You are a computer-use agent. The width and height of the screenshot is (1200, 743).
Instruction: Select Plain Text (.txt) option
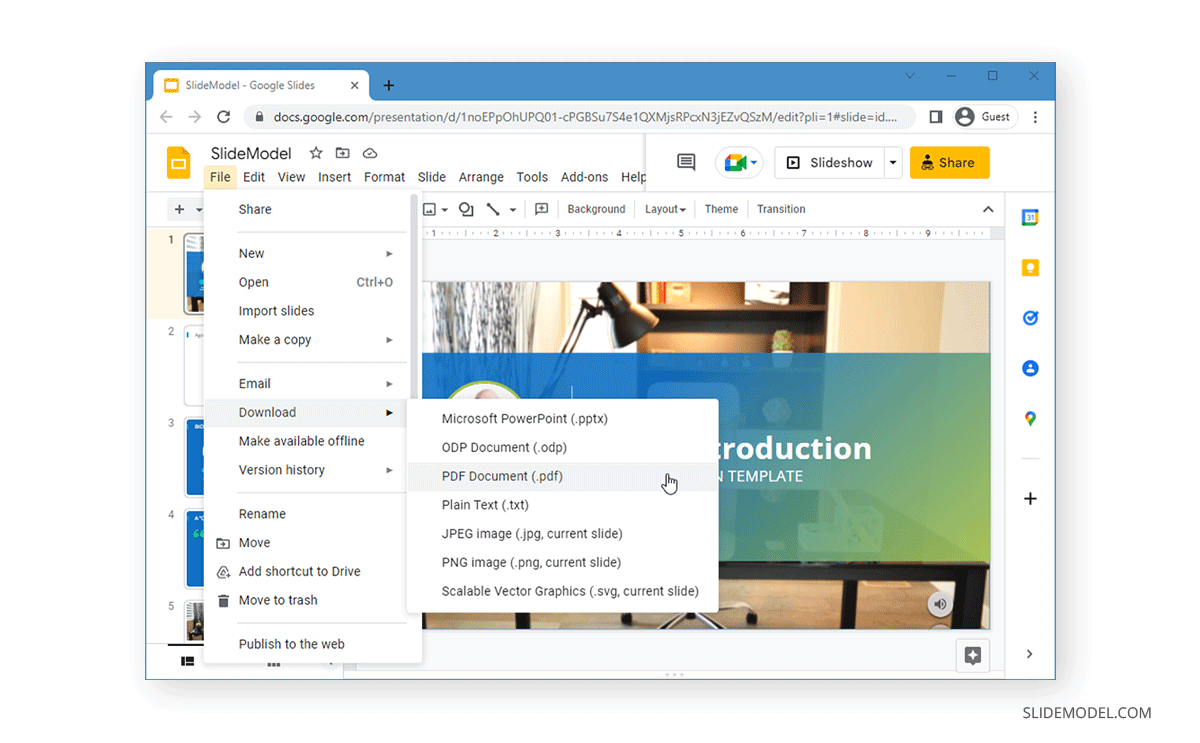pyautogui.click(x=563, y=505)
